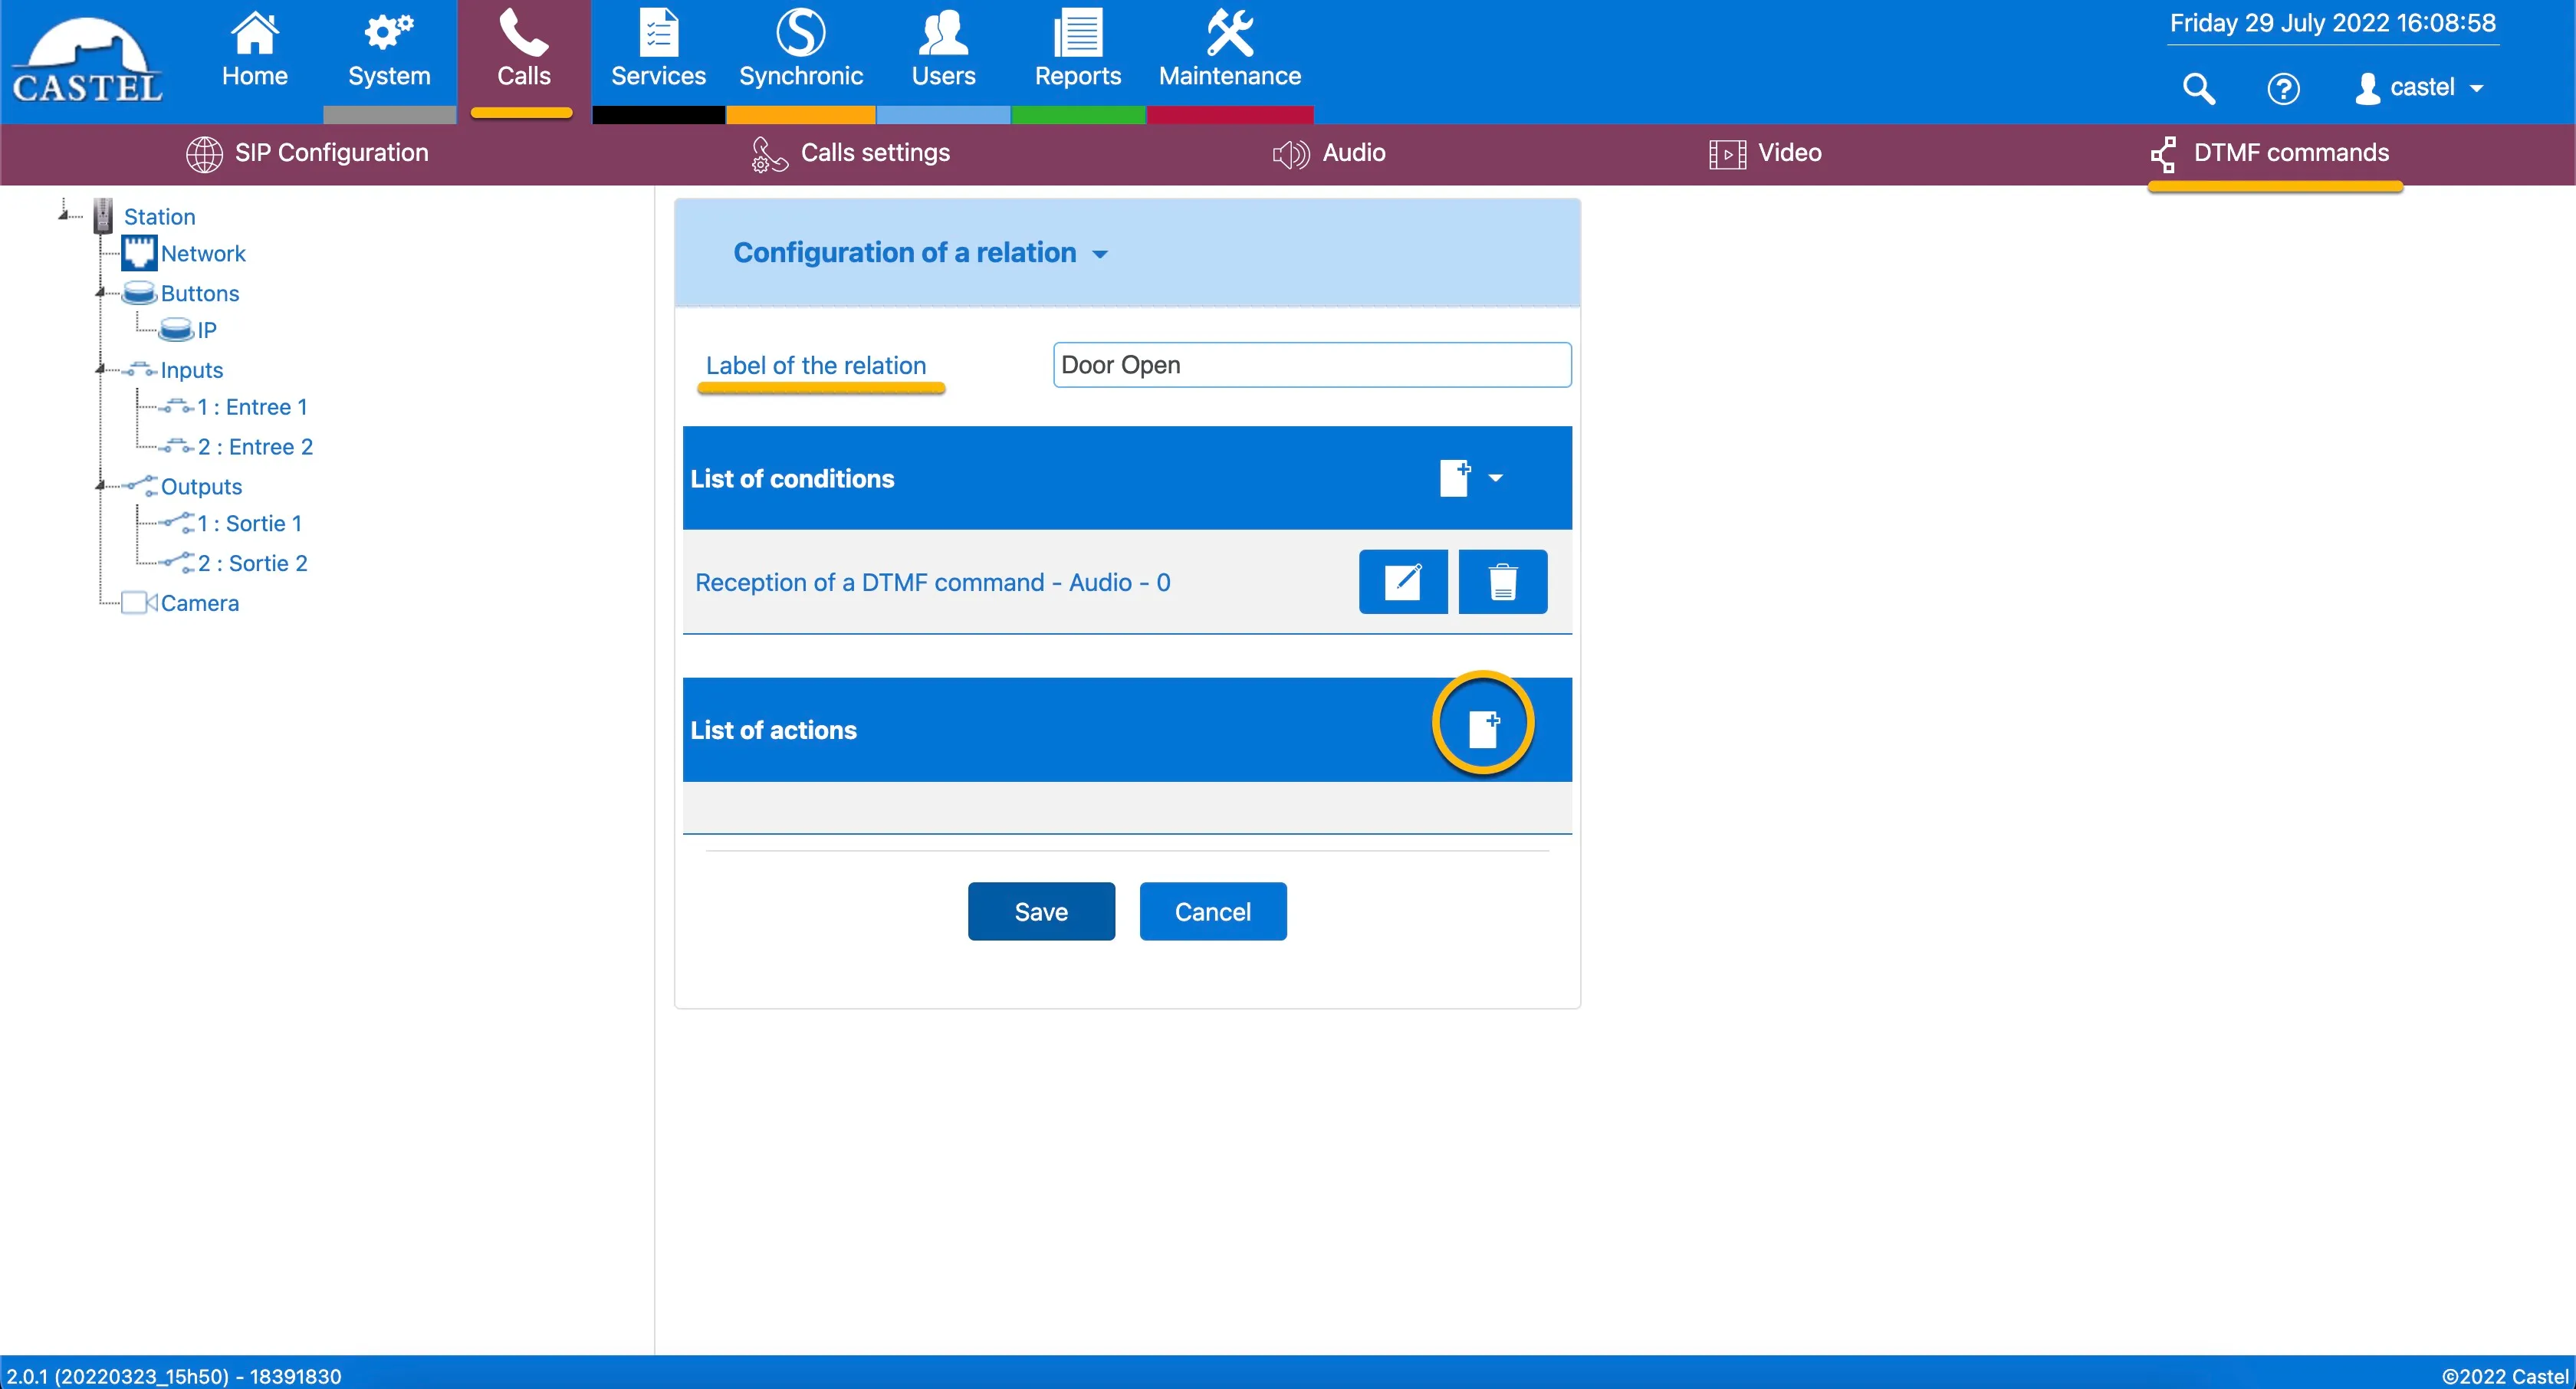Select output 2 : Sortie 2
Image resolution: width=2576 pixels, height=1389 pixels.
click(x=252, y=563)
